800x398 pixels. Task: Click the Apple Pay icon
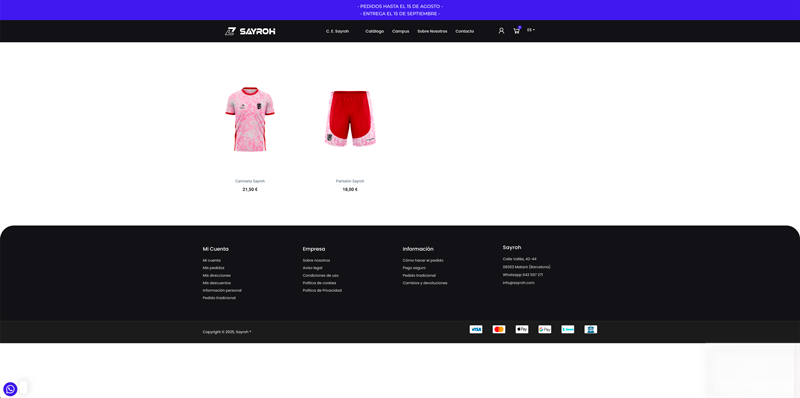pyautogui.click(x=522, y=329)
